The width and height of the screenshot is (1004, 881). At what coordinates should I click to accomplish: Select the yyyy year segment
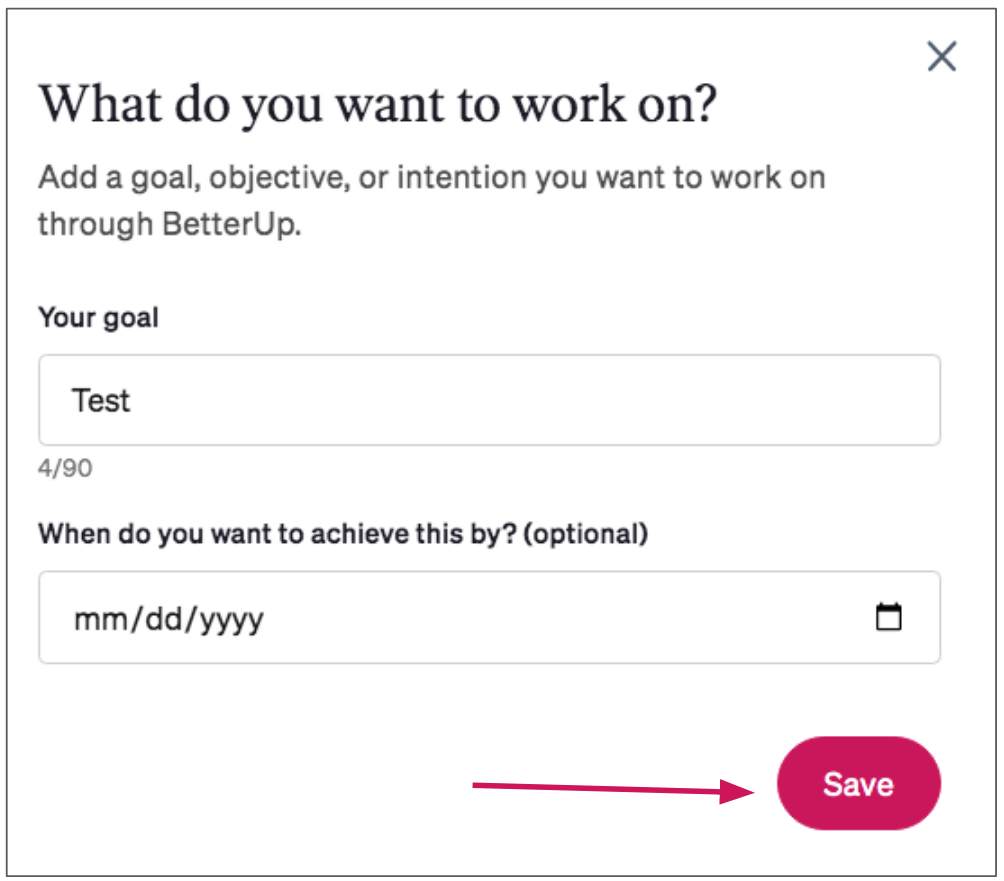(232, 621)
